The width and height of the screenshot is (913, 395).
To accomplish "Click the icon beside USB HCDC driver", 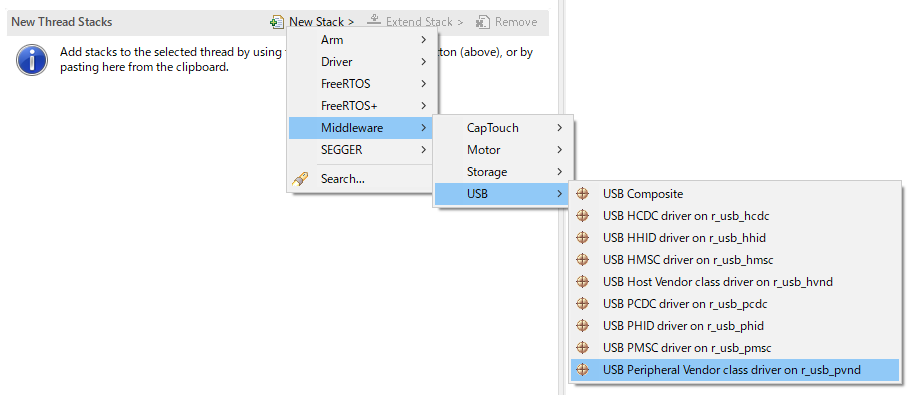I will tap(582, 216).
